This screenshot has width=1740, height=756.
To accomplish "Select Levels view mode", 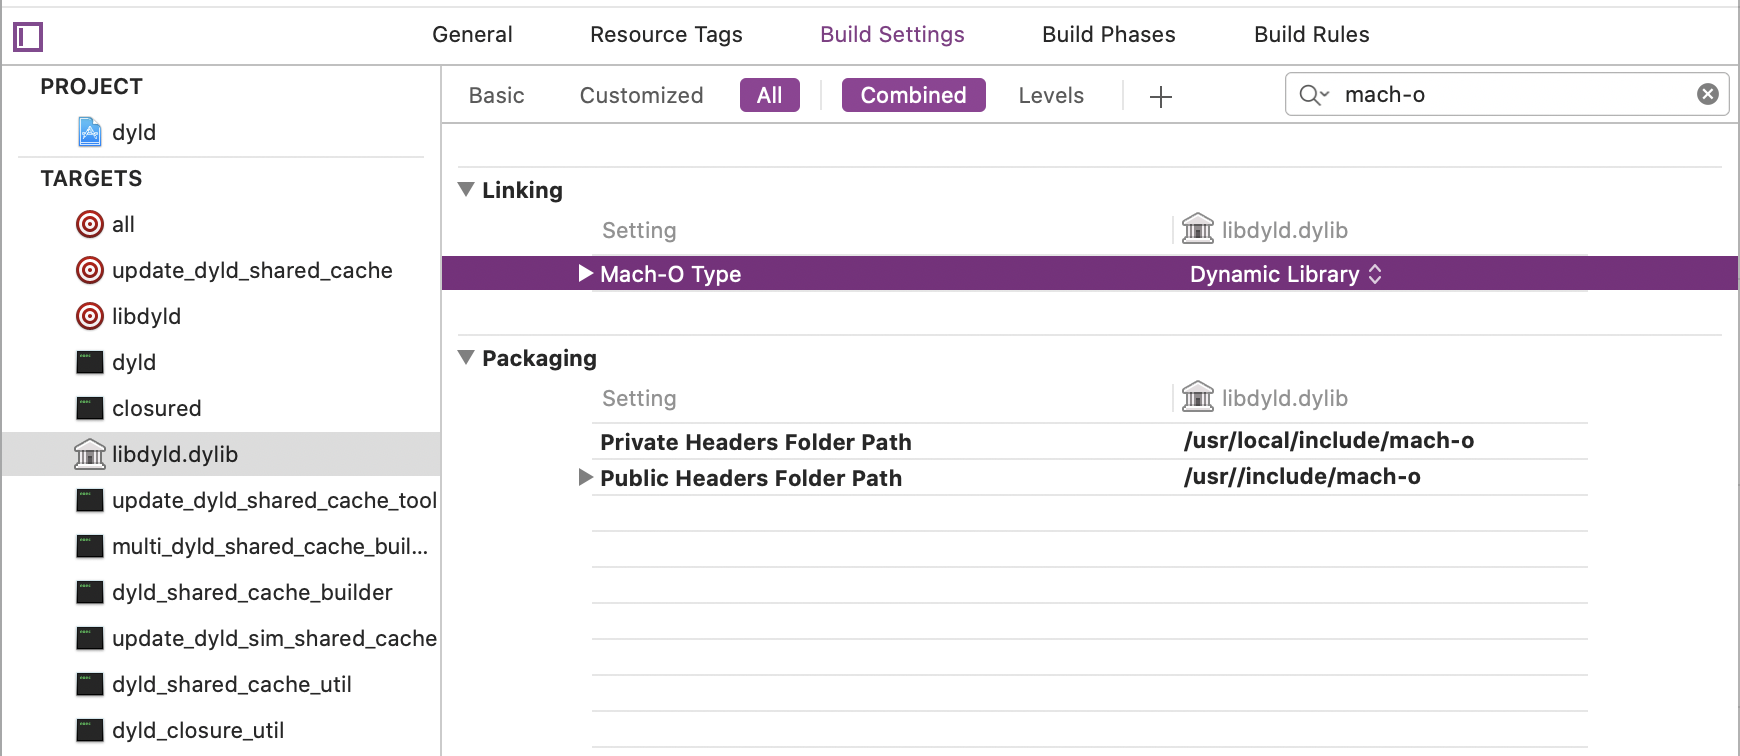I will click(x=1051, y=95).
